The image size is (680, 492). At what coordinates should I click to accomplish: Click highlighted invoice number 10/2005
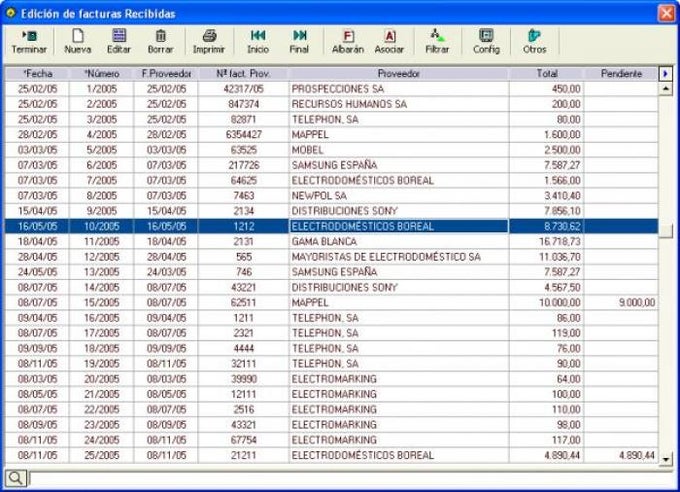point(101,226)
